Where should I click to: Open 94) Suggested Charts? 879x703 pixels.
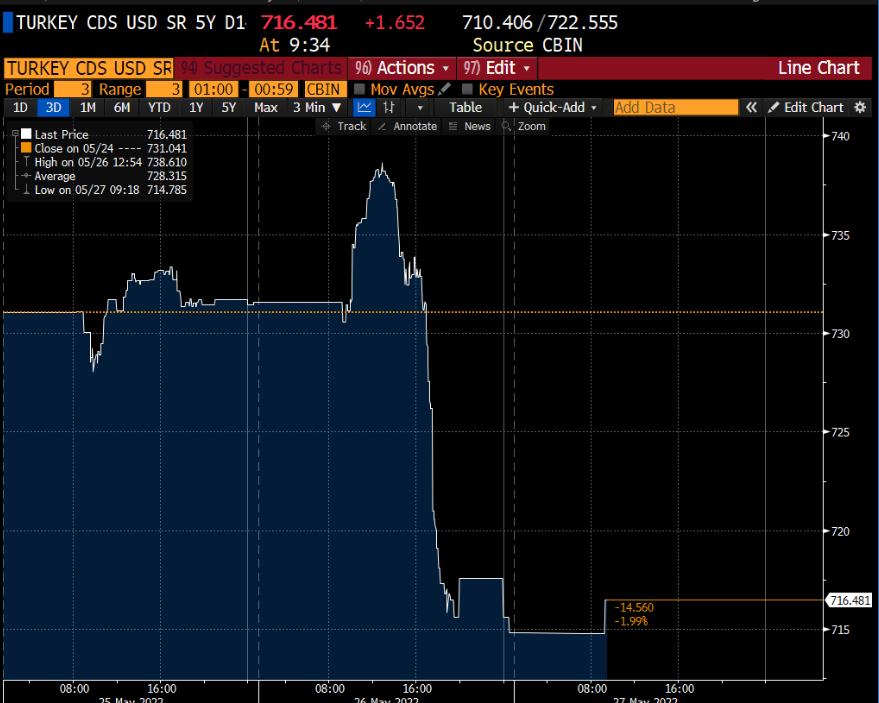261,68
